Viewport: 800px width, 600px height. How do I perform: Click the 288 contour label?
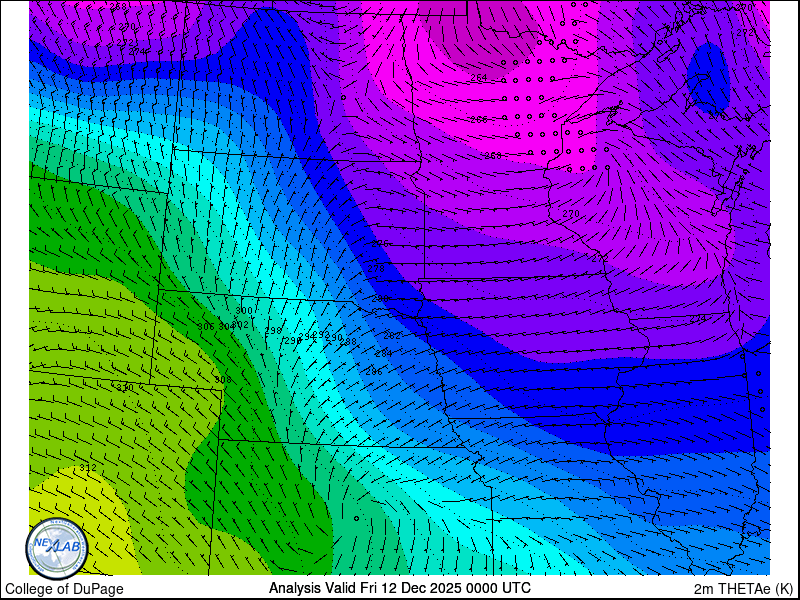pos(348,341)
